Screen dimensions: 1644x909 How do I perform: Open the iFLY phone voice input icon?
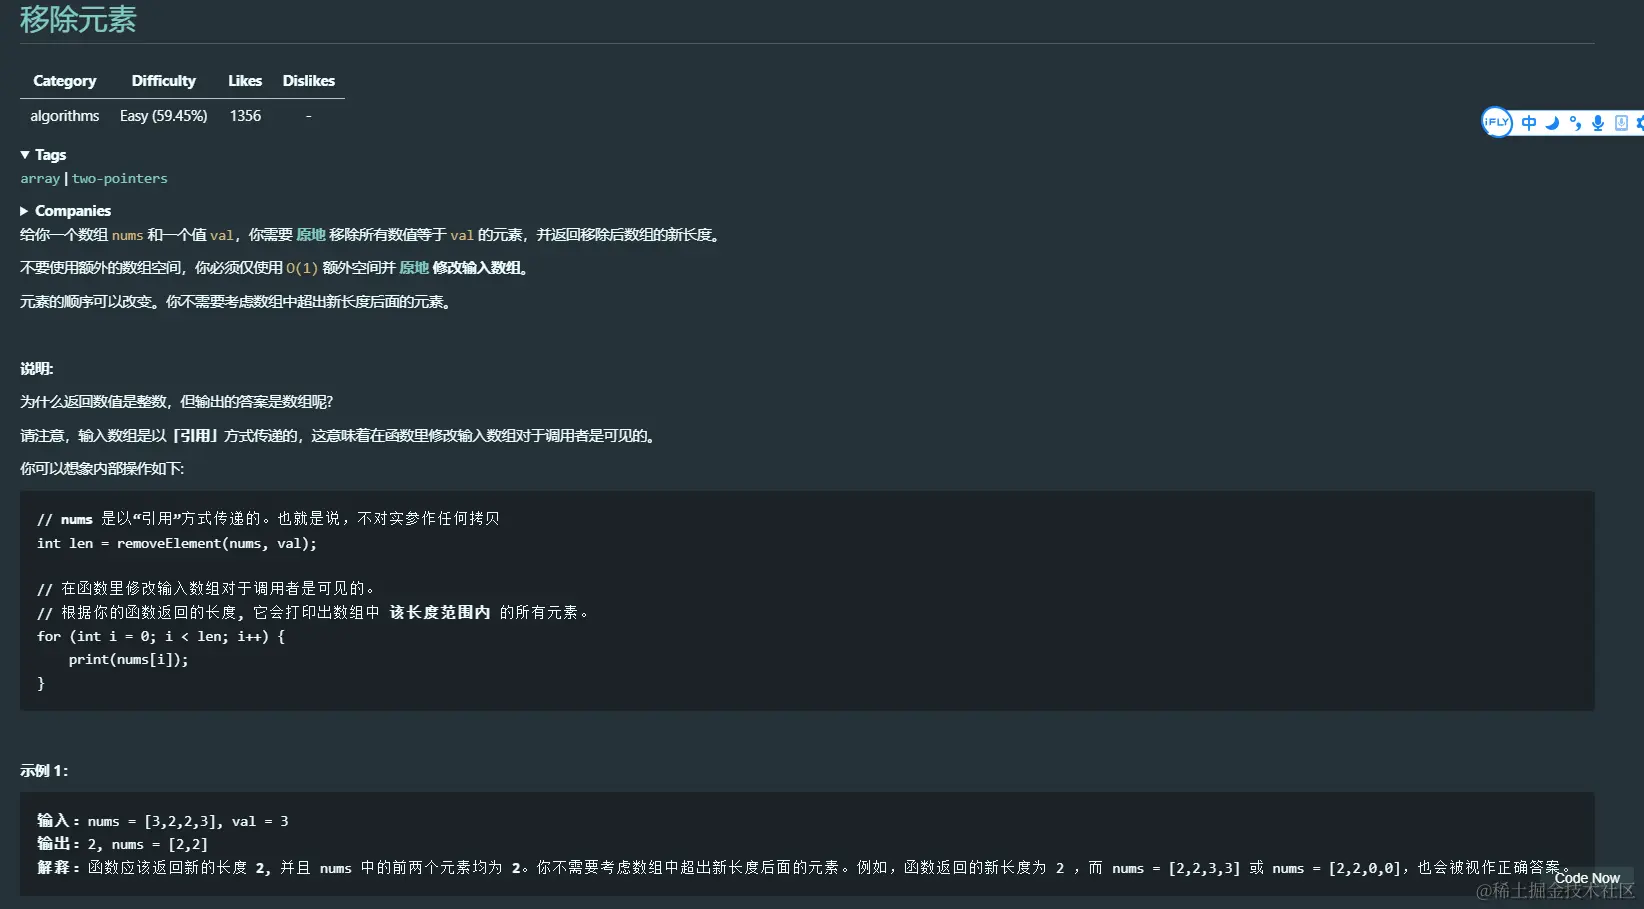point(1621,123)
